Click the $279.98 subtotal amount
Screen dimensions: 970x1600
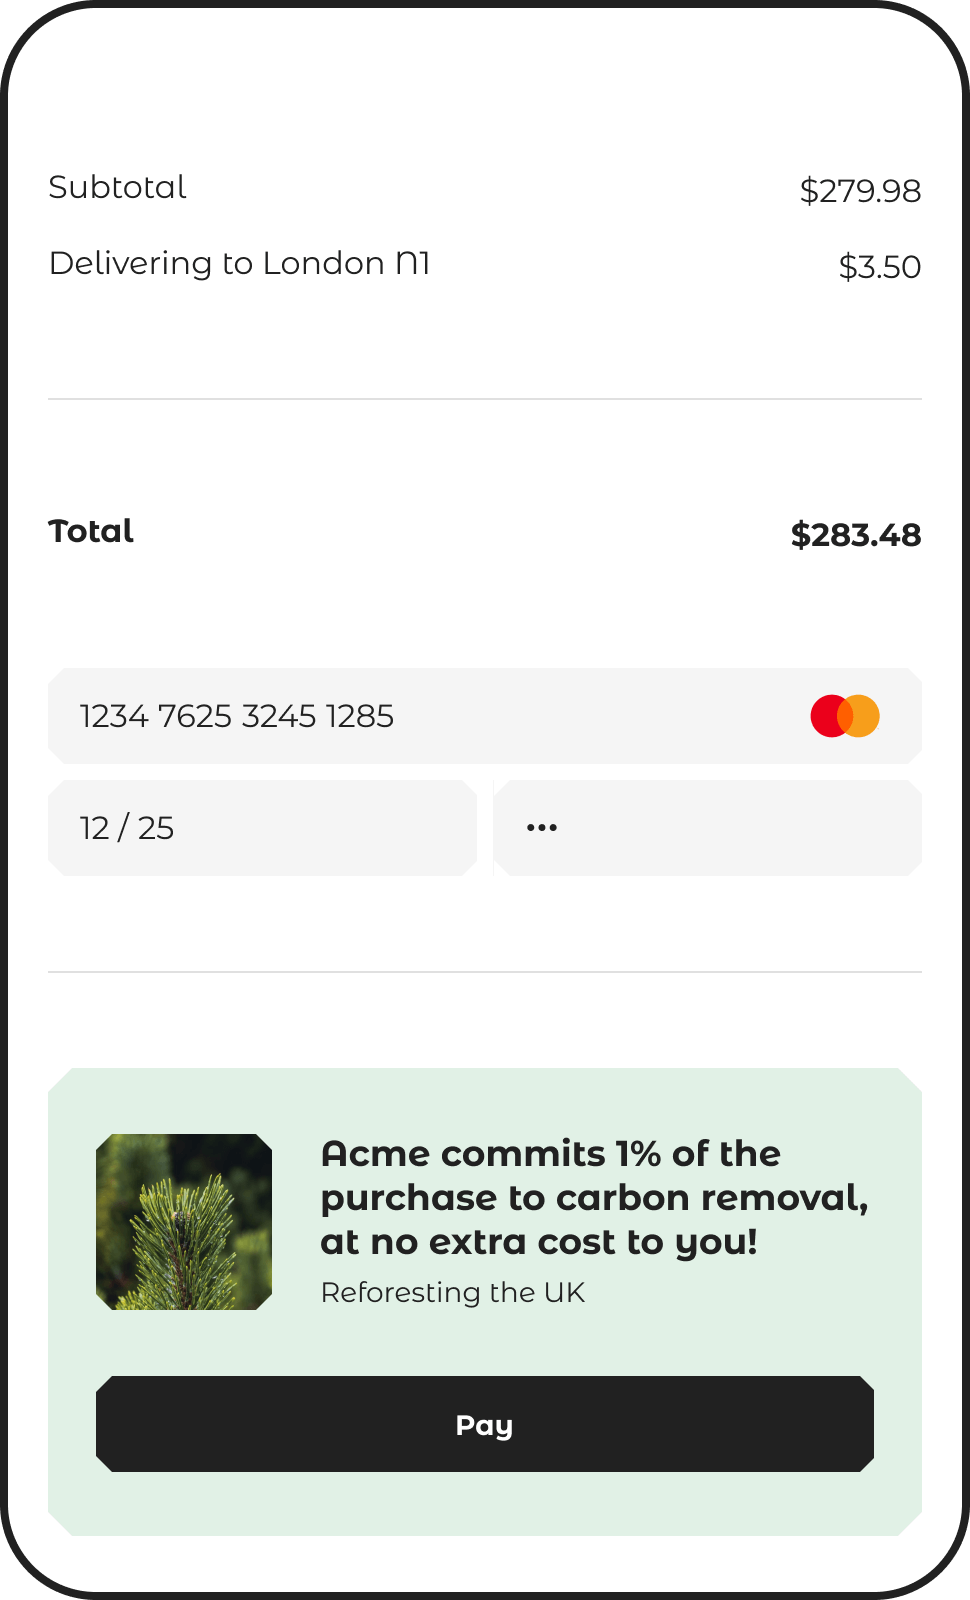[860, 190]
